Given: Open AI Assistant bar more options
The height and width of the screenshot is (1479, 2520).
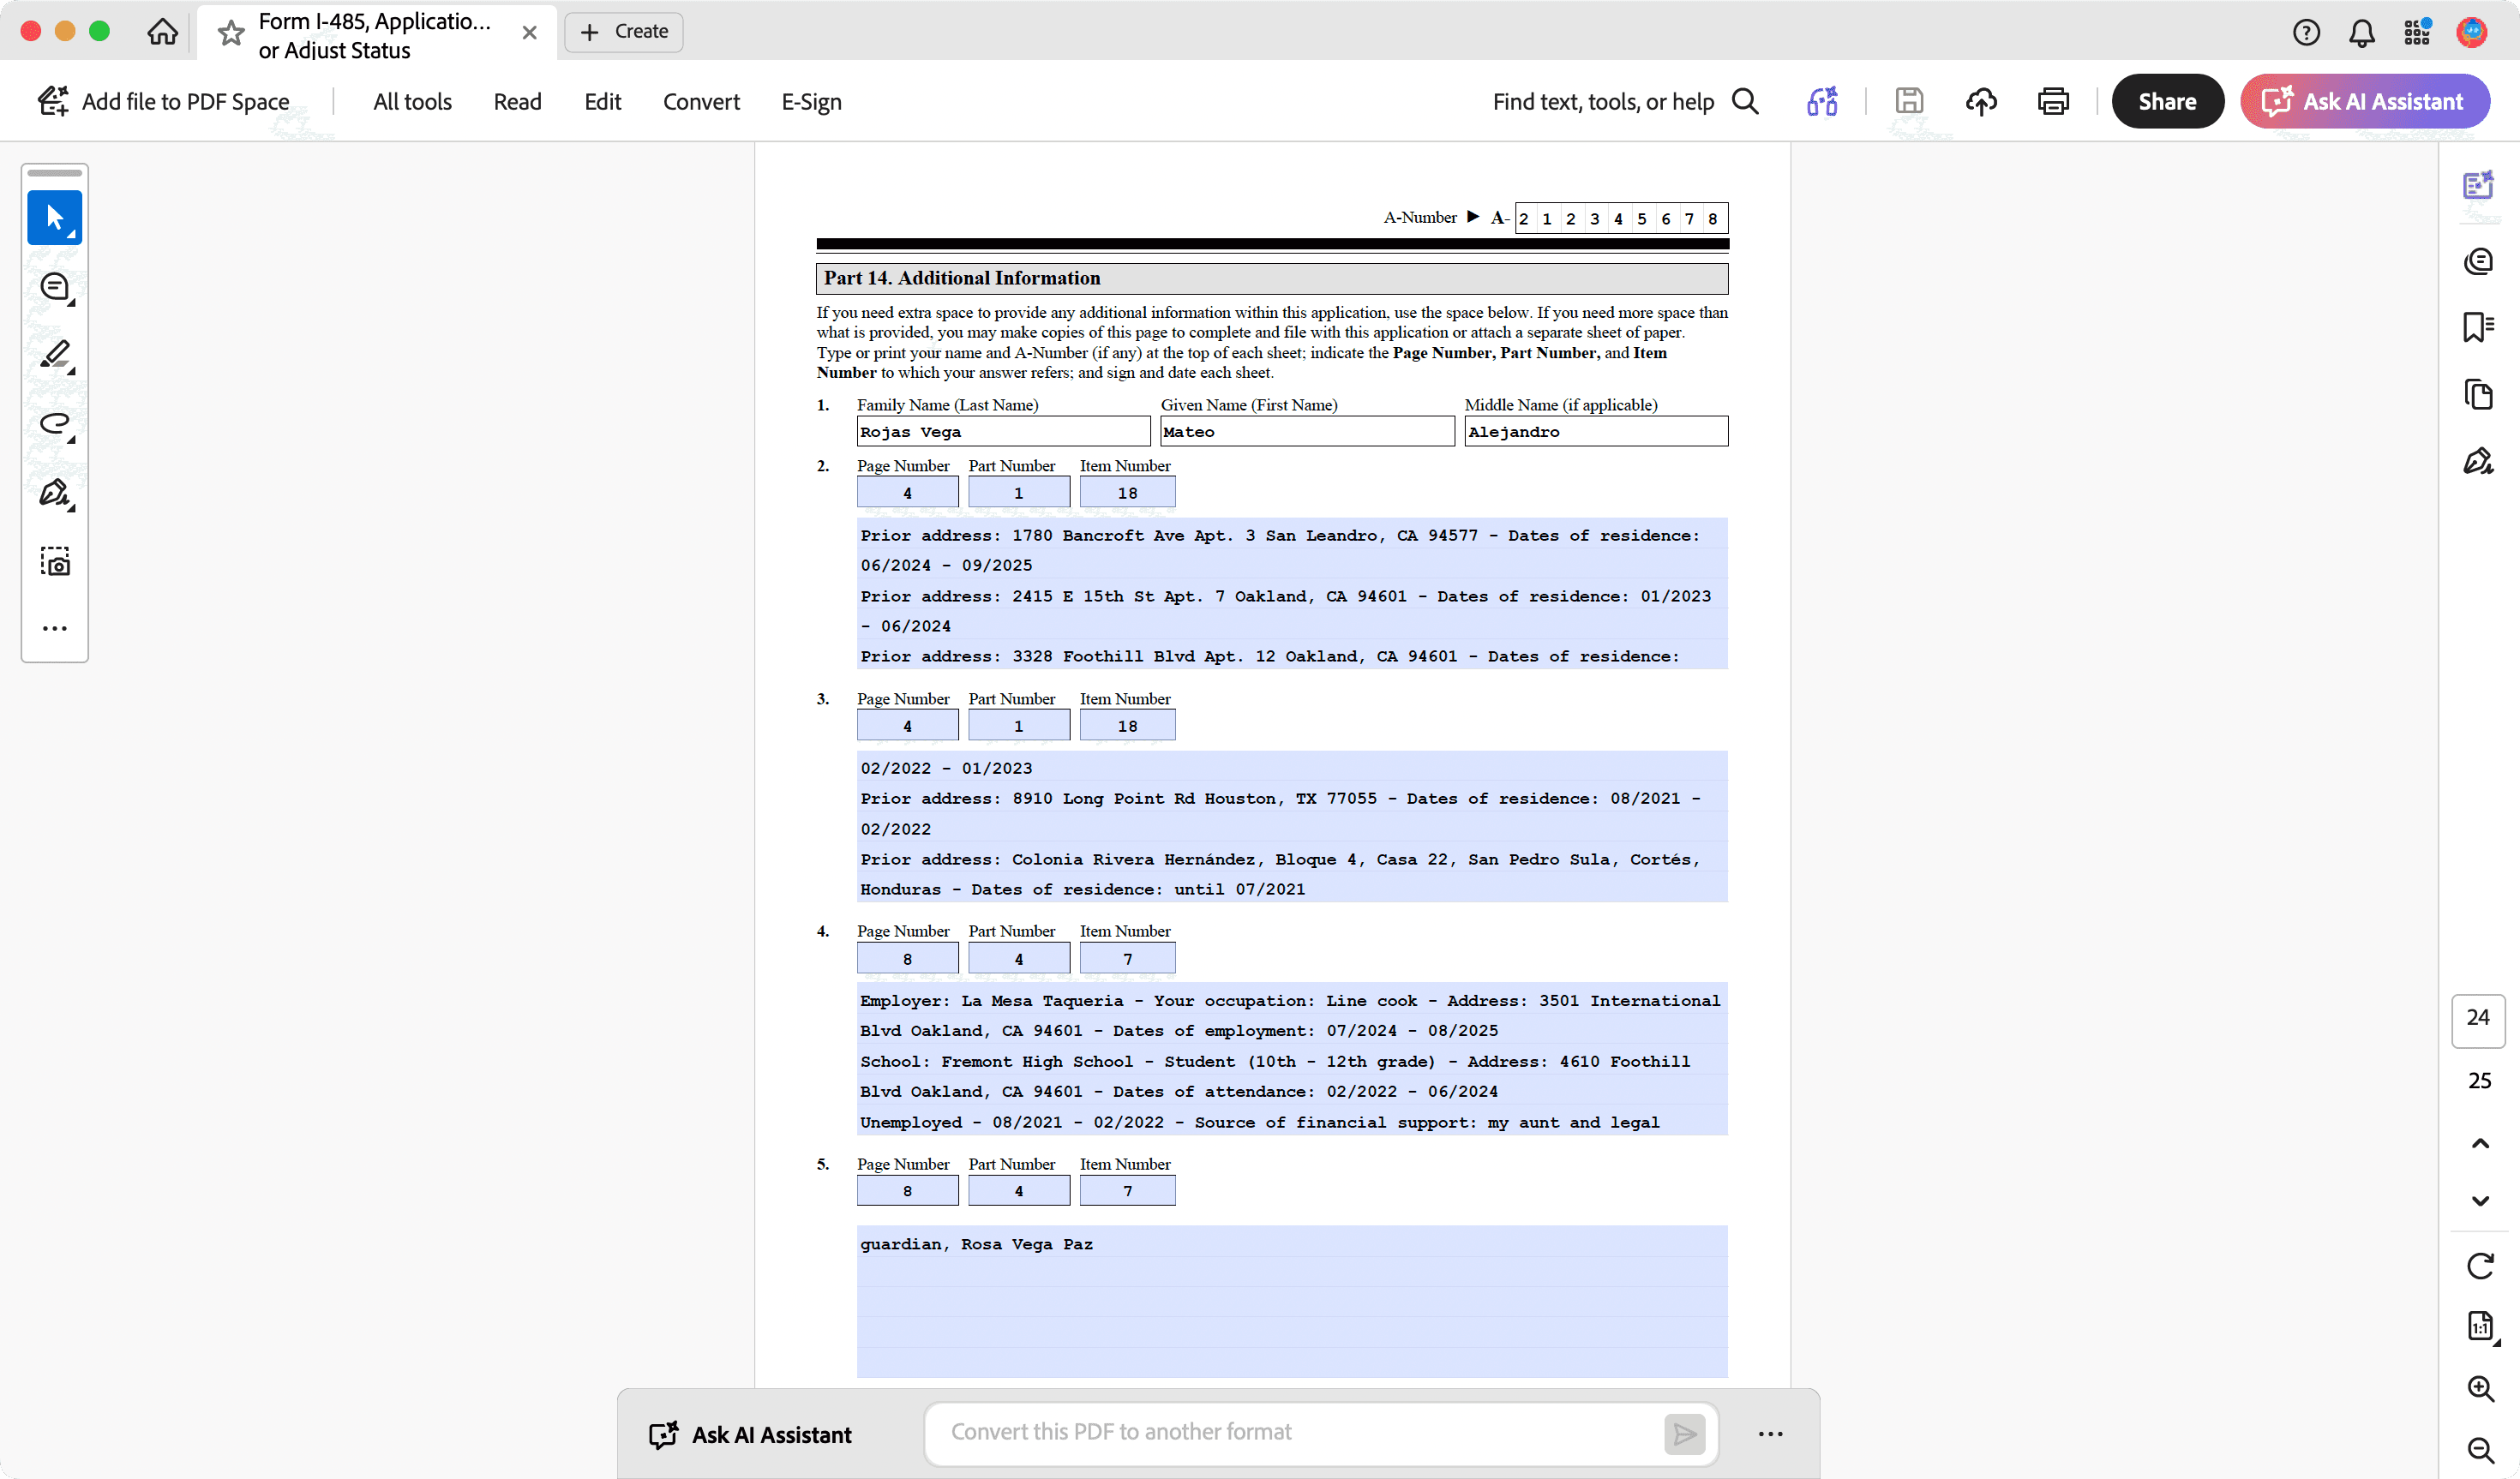Looking at the screenshot, I should click(1770, 1434).
